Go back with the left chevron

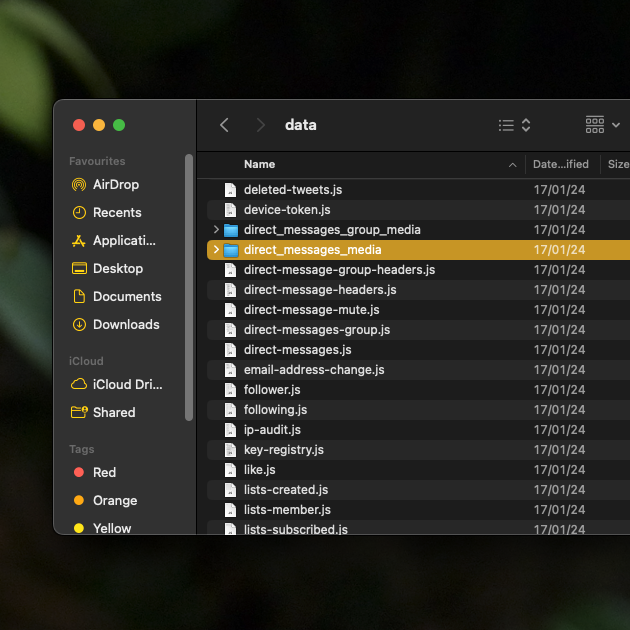point(224,125)
